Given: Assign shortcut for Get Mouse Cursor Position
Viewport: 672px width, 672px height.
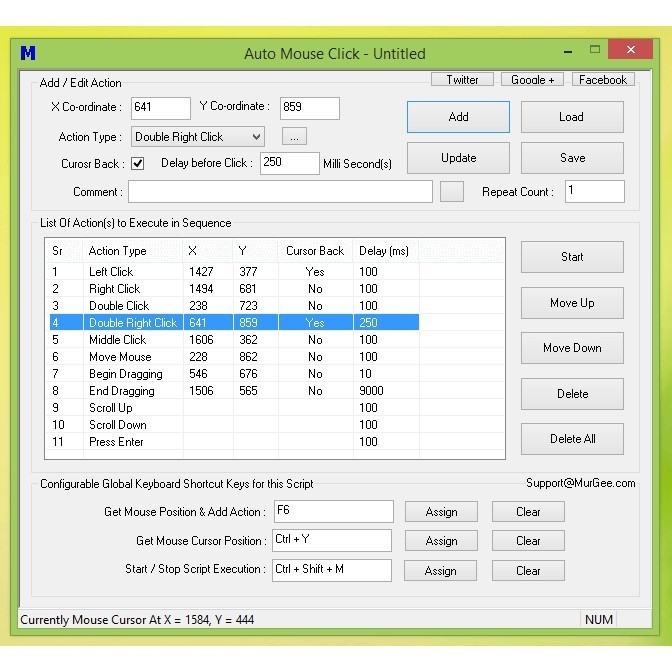Looking at the screenshot, I should tap(441, 541).
